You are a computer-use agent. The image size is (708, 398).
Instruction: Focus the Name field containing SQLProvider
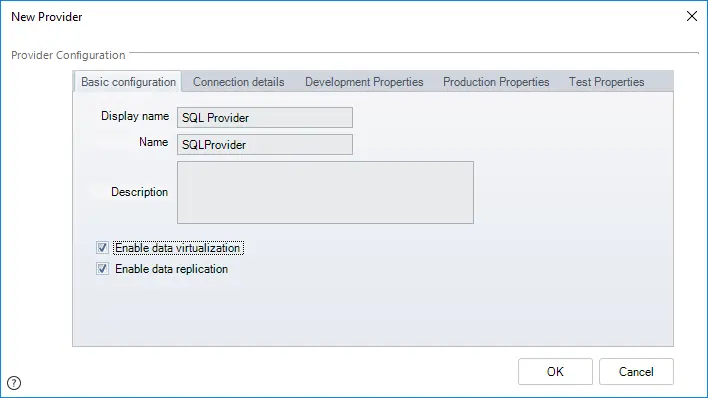265,145
